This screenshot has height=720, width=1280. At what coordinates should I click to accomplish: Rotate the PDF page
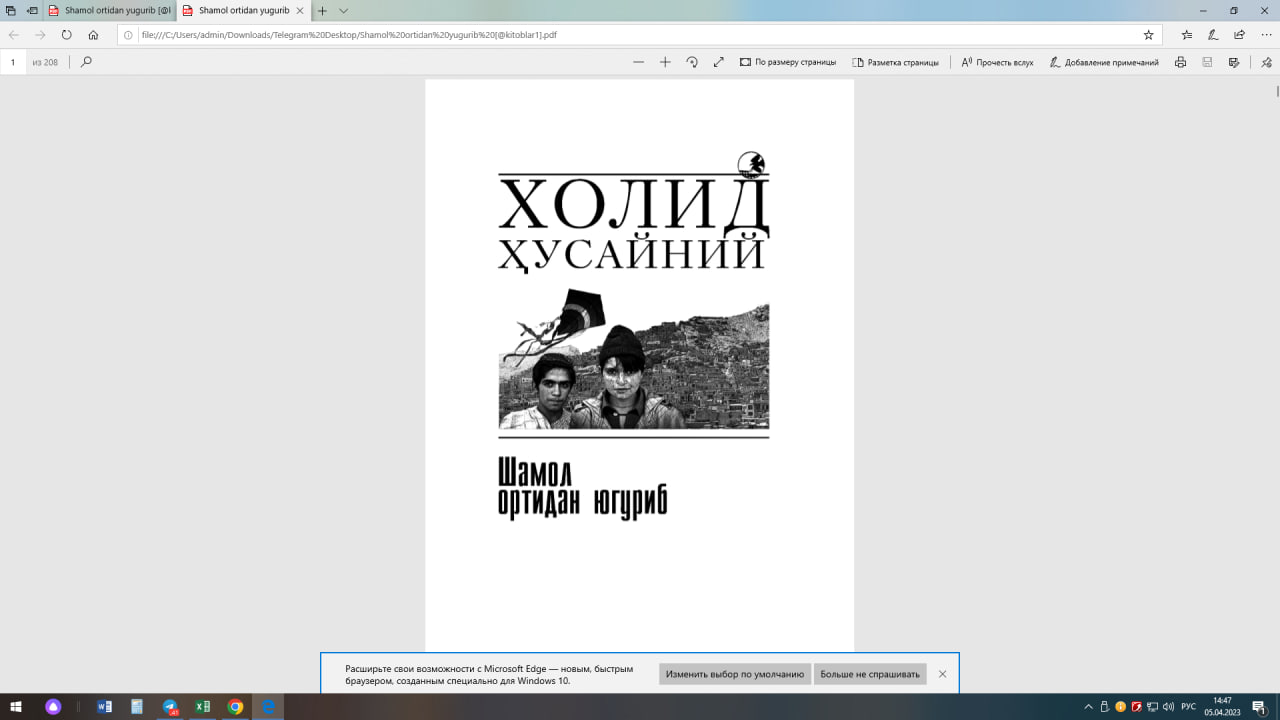(x=692, y=61)
